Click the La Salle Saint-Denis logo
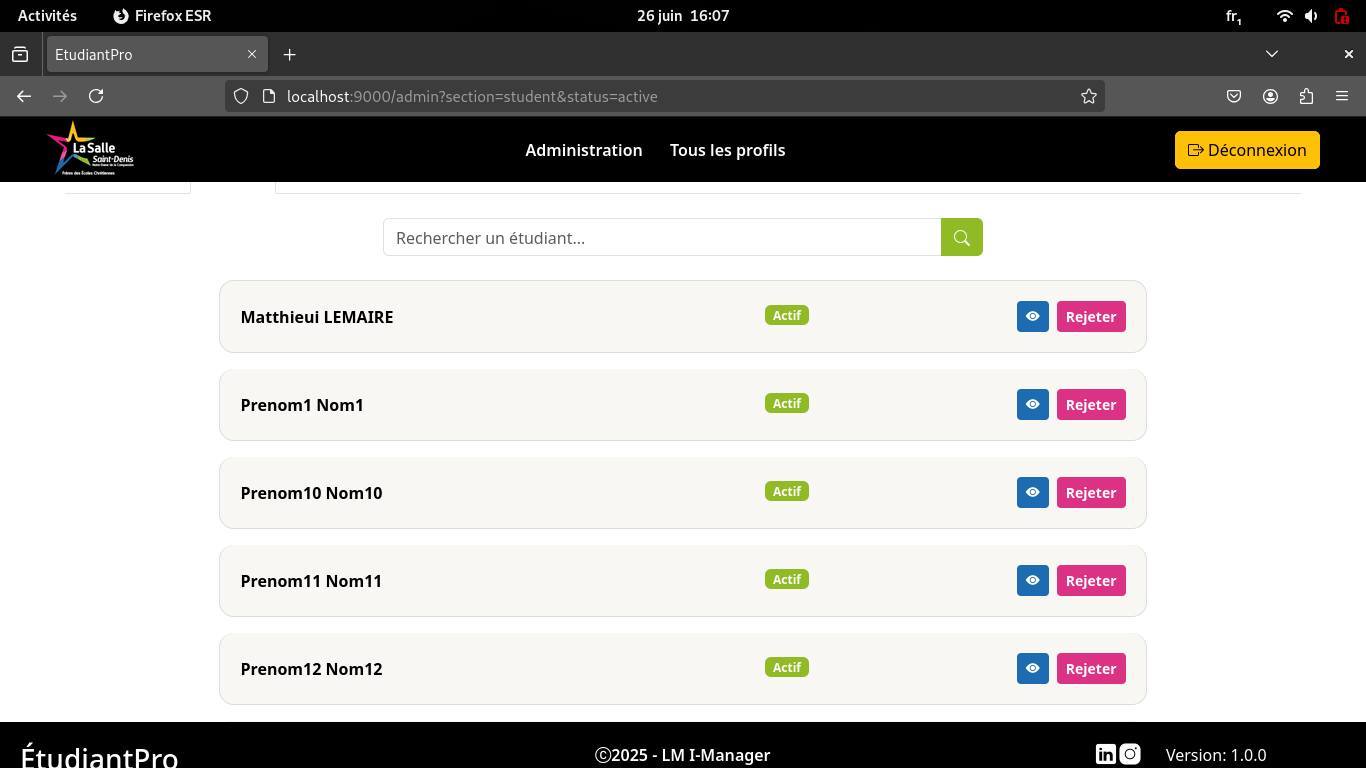The width and height of the screenshot is (1366, 768). click(90, 150)
